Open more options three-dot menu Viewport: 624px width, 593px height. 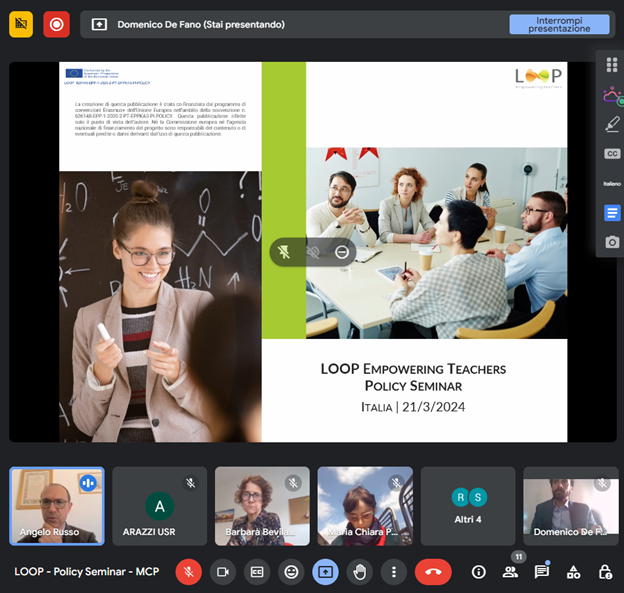tap(394, 572)
